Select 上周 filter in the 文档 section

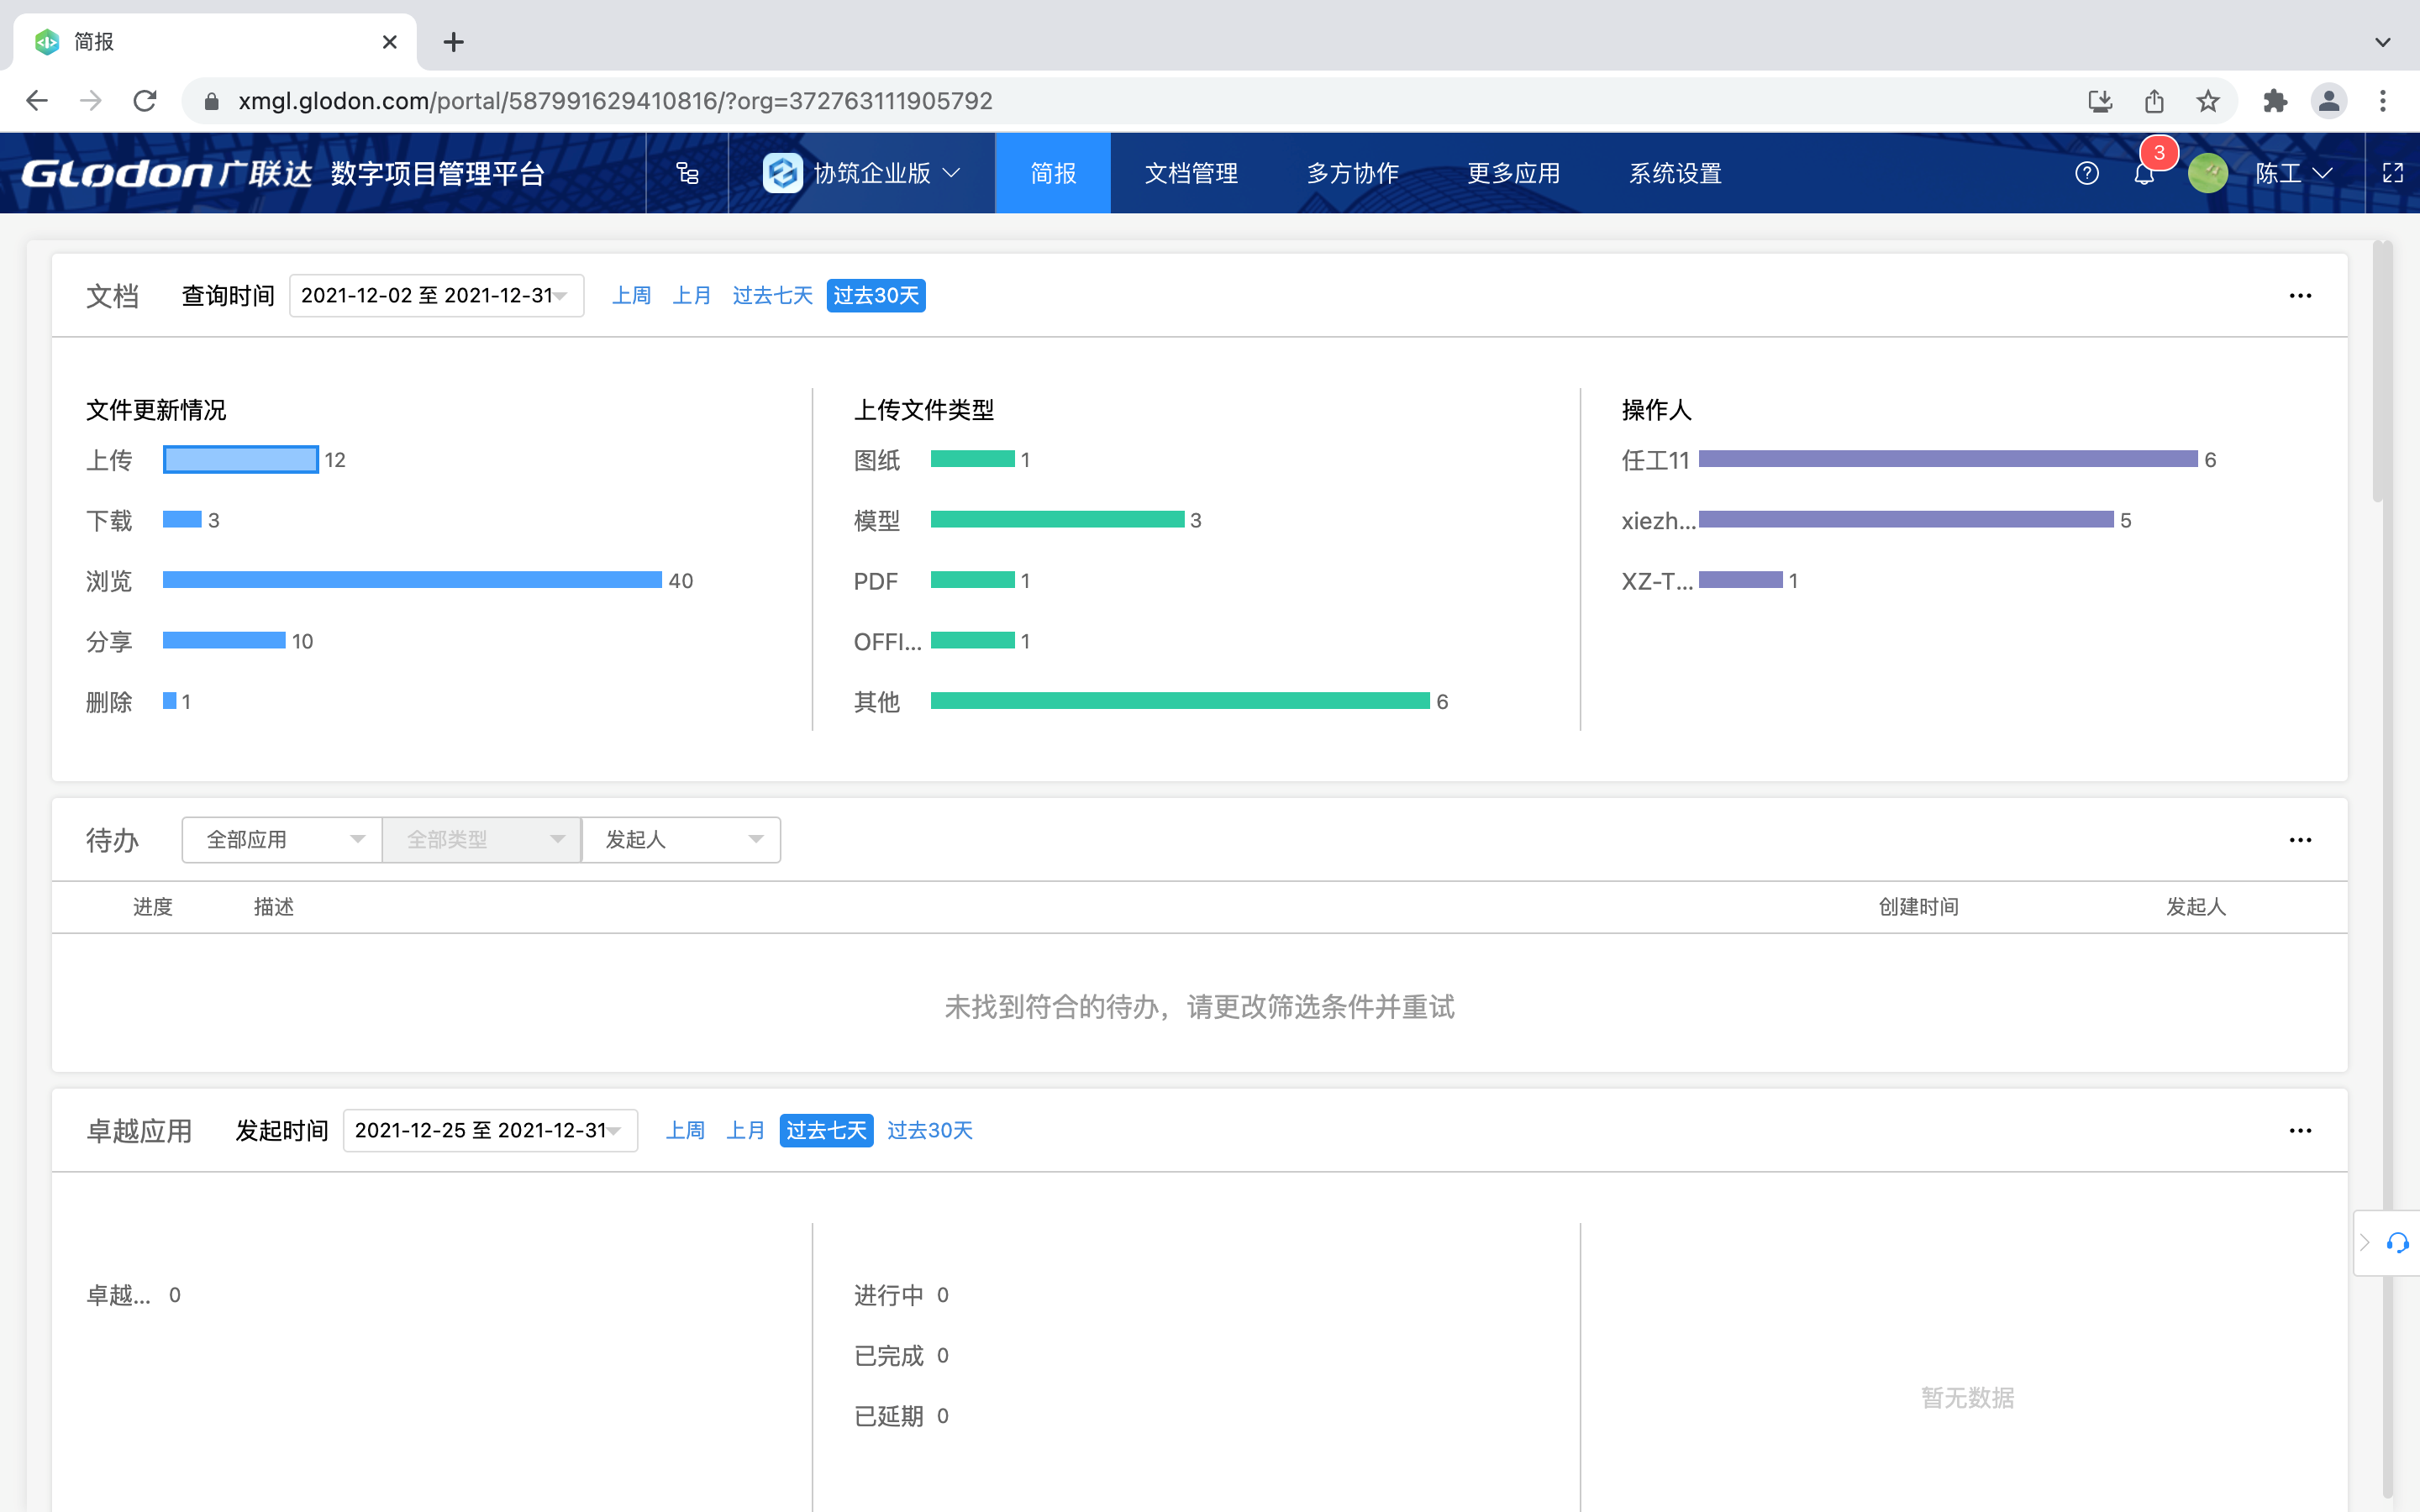(x=632, y=295)
